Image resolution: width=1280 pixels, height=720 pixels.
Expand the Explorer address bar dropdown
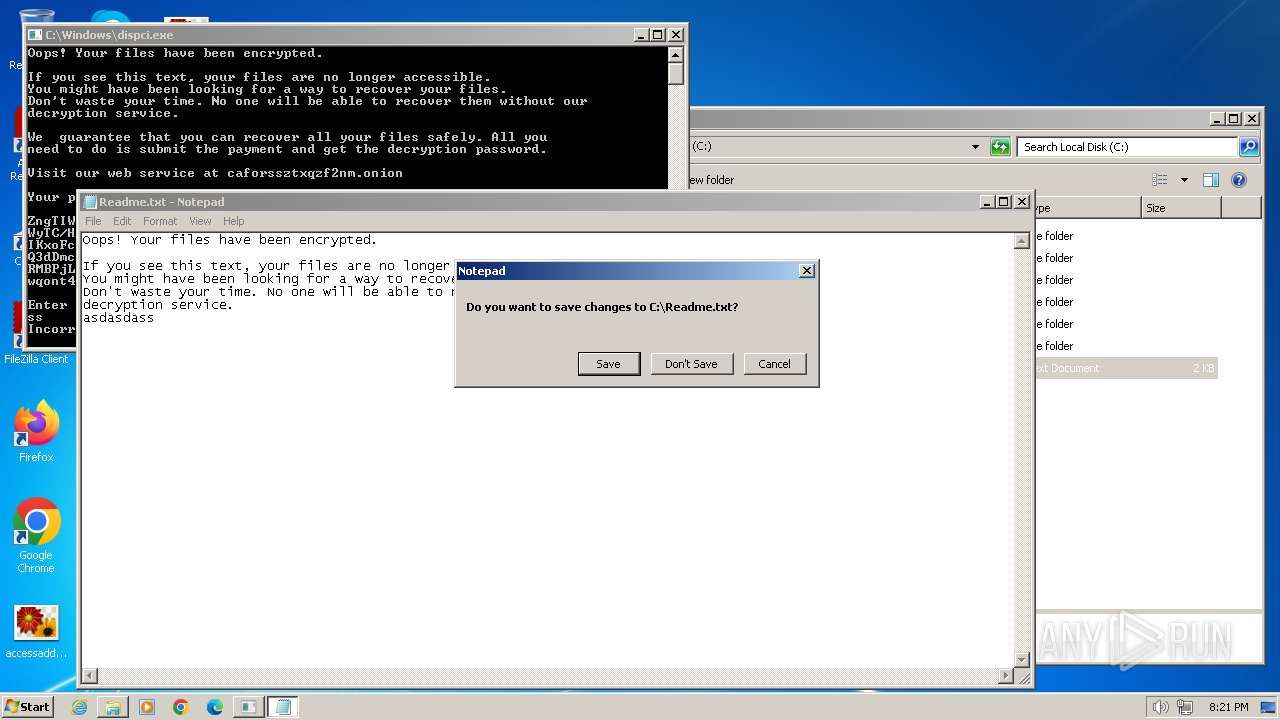tap(976, 147)
